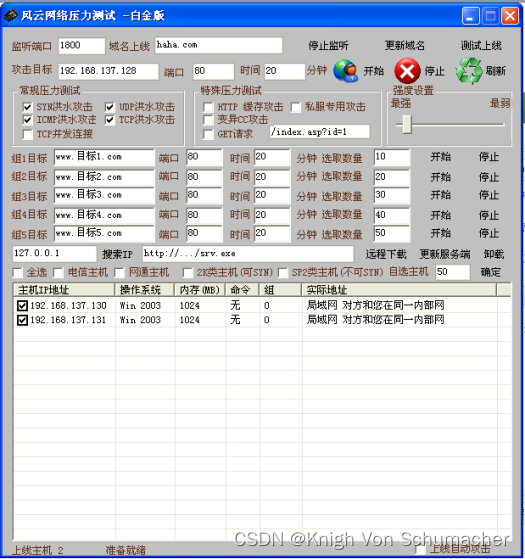Sort by the 主机IP地址 column header
The width and height of the screenshot is (525, 559).
point(64,290)
